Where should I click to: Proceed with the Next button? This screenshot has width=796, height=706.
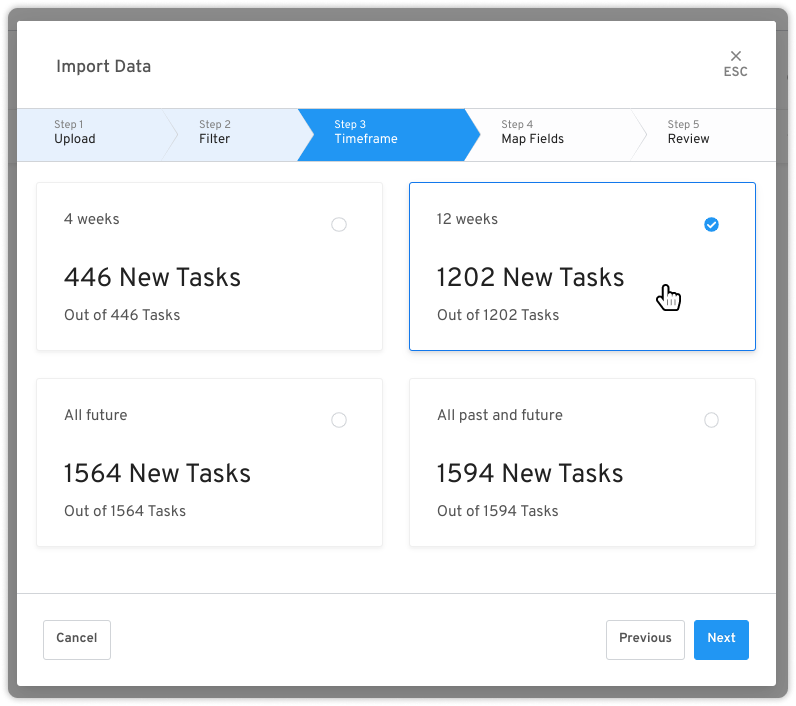tap(721, 640)
